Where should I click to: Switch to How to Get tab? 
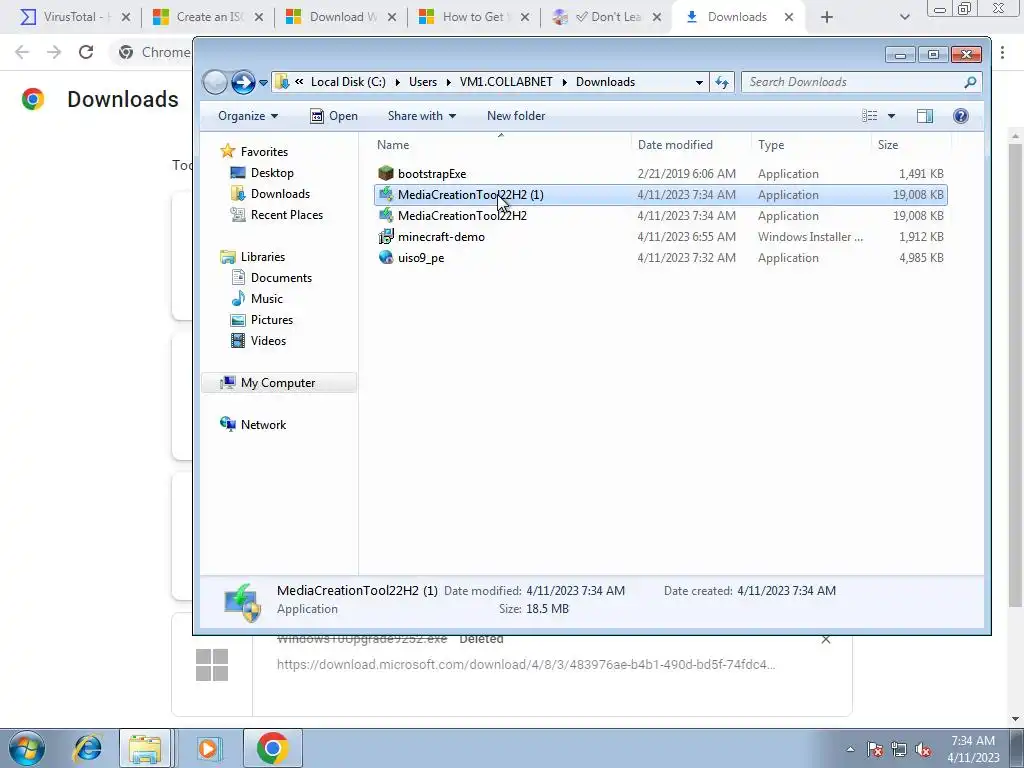(x=473, y=17)
